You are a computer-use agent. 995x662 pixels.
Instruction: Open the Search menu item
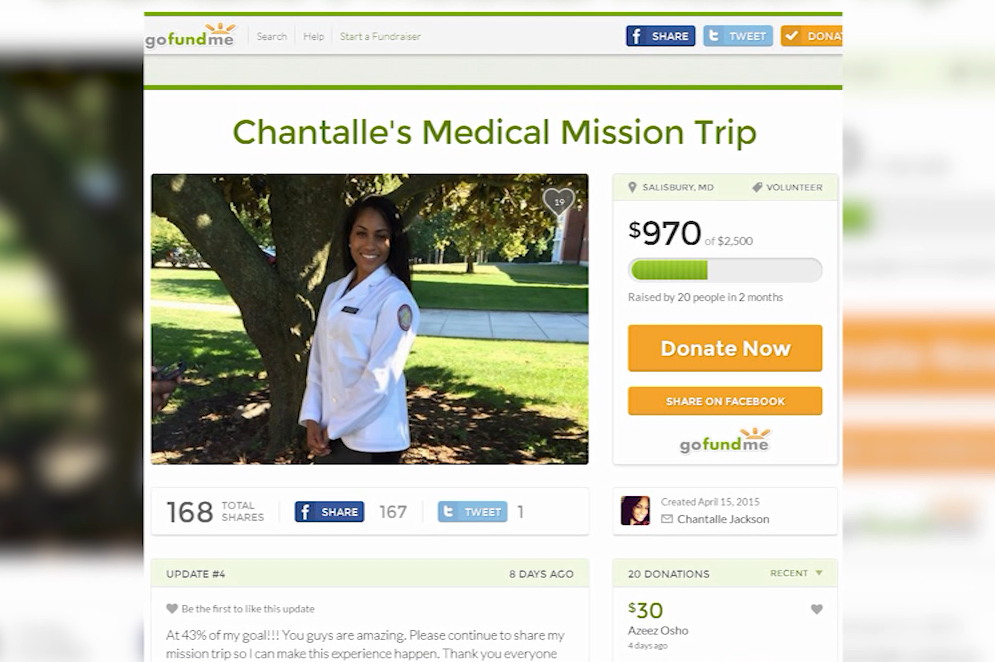(x=272, y=36)
